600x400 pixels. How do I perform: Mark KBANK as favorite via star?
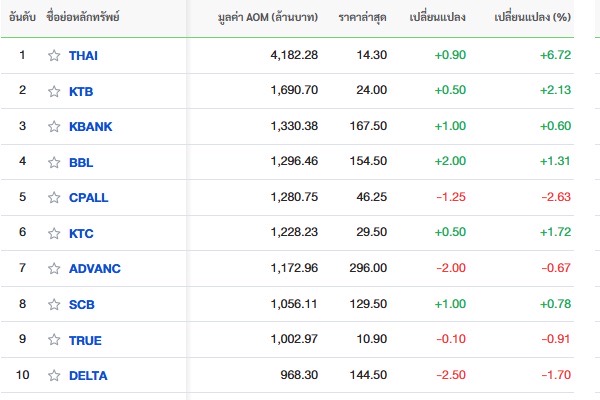(x=54, y=126)
